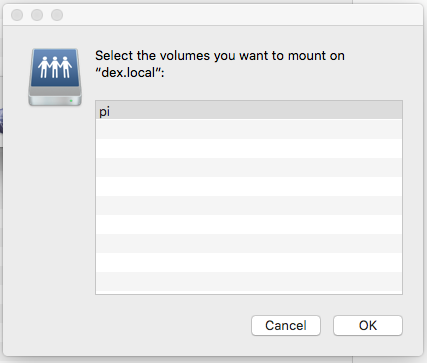
Task: Confirm mounting with the OK button
Action: (x=368, y=326)
